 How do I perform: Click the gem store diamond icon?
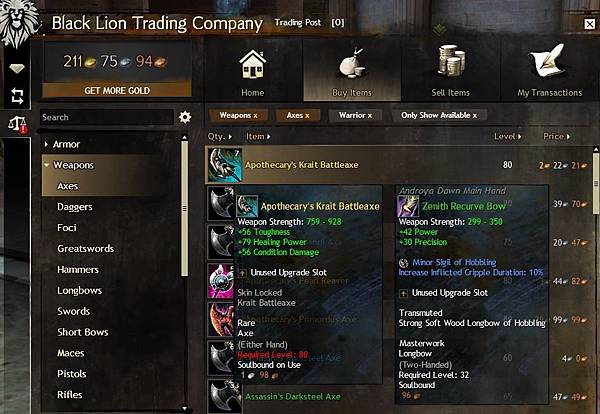pos(17,68)
